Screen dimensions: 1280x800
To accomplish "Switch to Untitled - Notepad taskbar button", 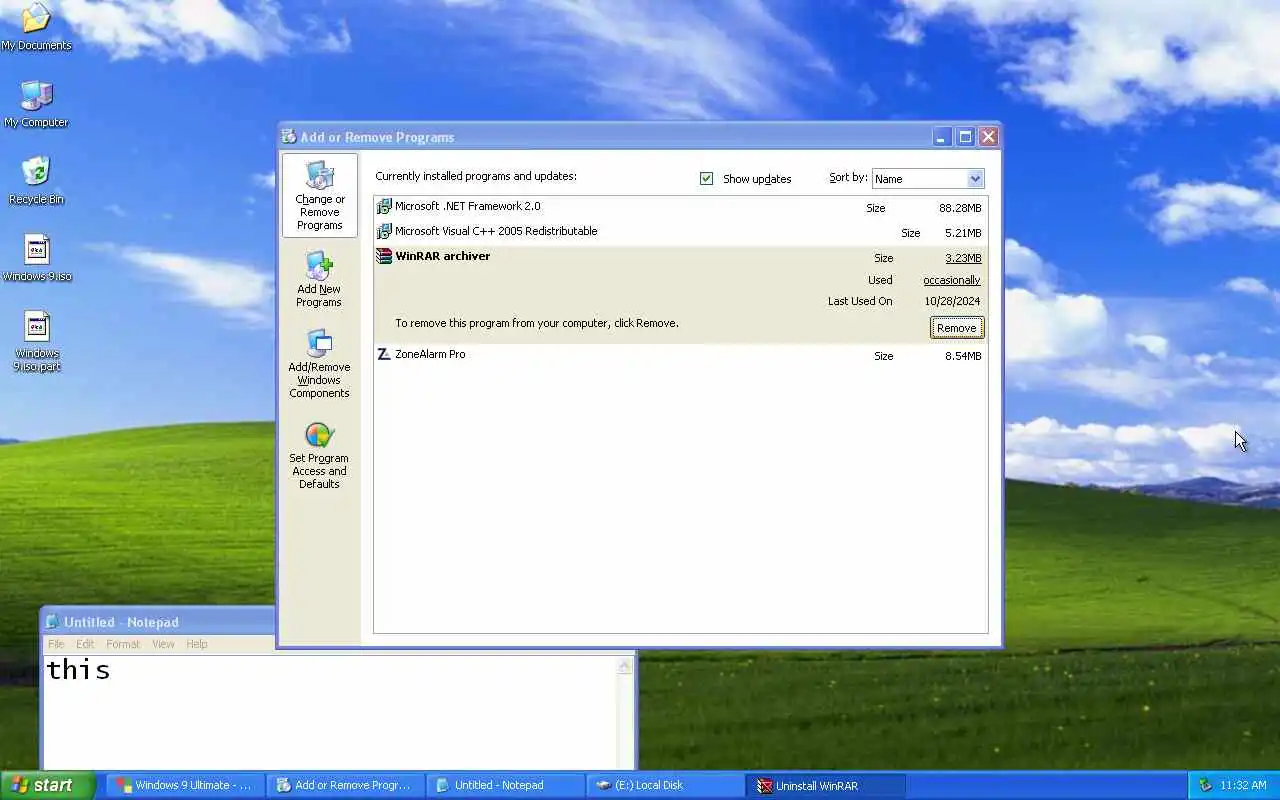I will [x=506, y=785].
